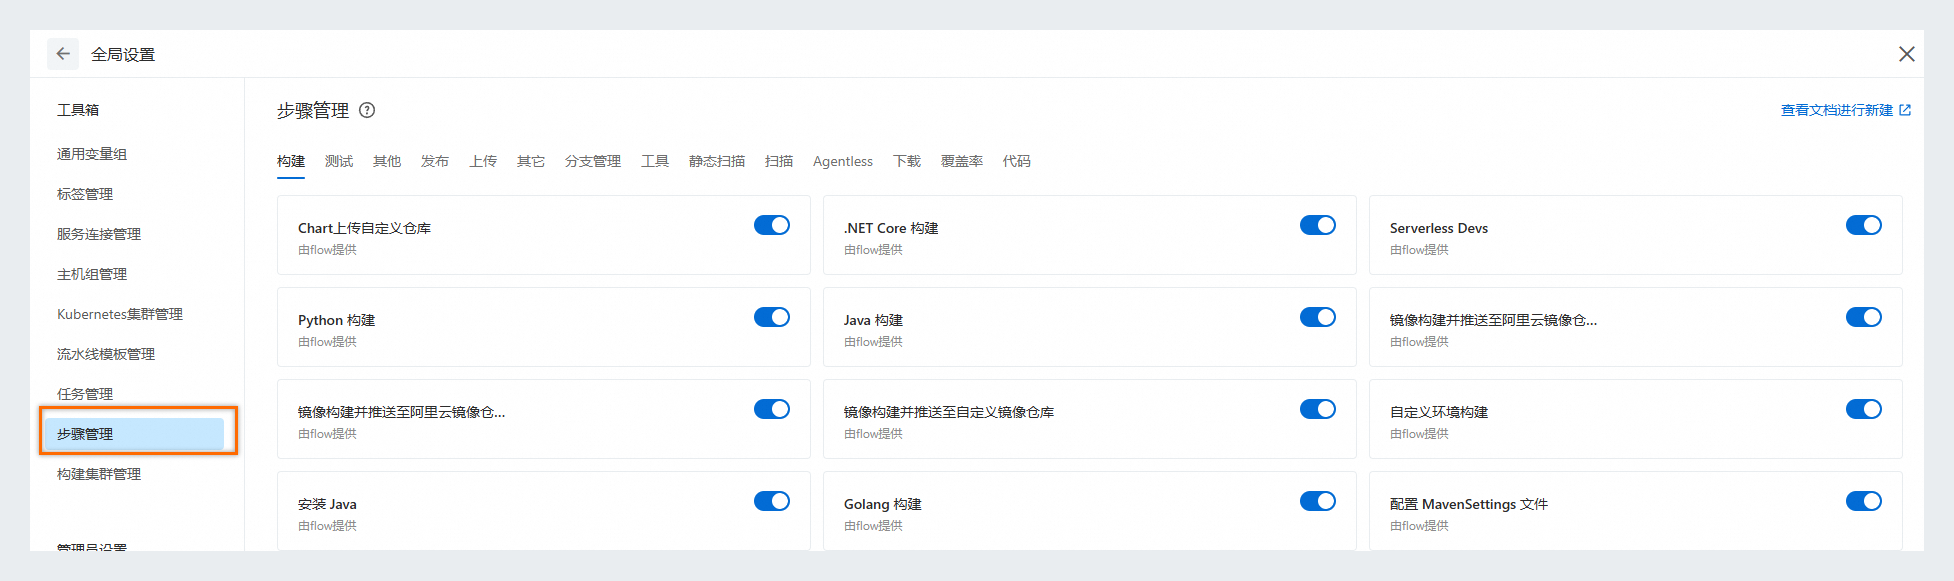Click the .NET Core 构建 card title
Screen dimensions: 1954x581
[x=891, y=228]
